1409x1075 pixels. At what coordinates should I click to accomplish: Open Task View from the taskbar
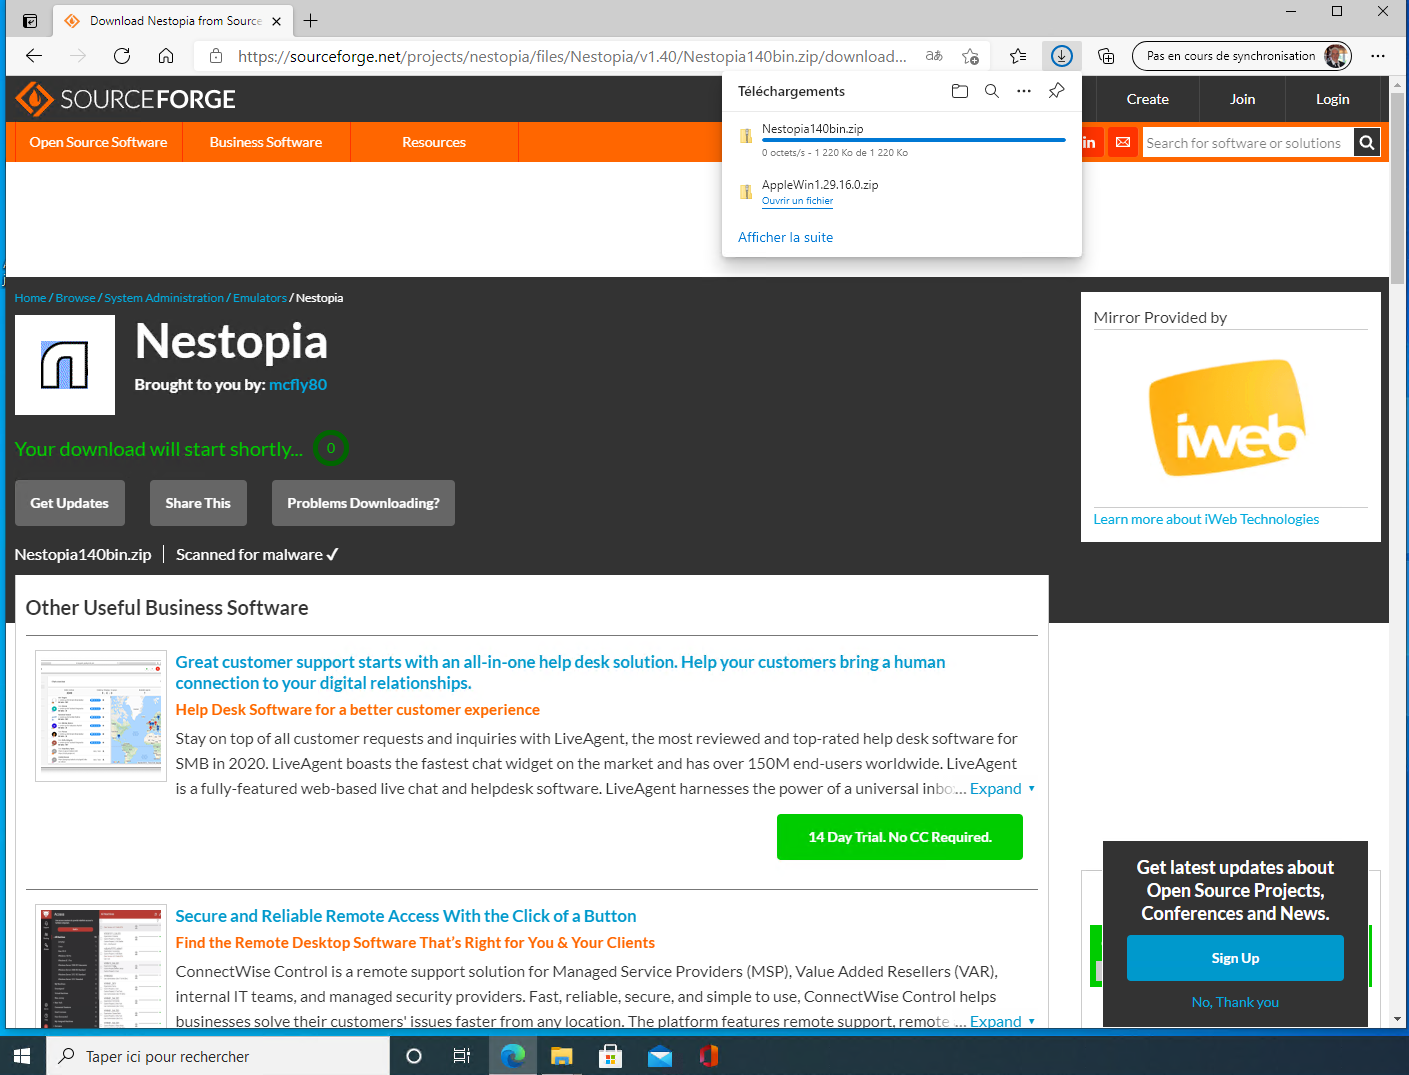click(x=462, y=1056)
